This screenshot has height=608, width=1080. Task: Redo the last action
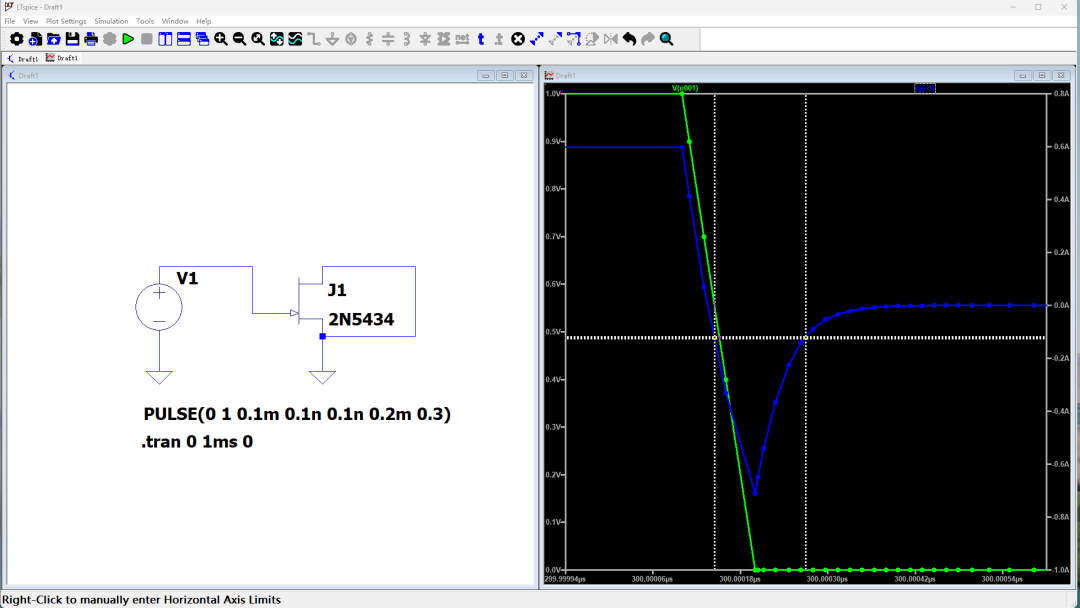648,39
